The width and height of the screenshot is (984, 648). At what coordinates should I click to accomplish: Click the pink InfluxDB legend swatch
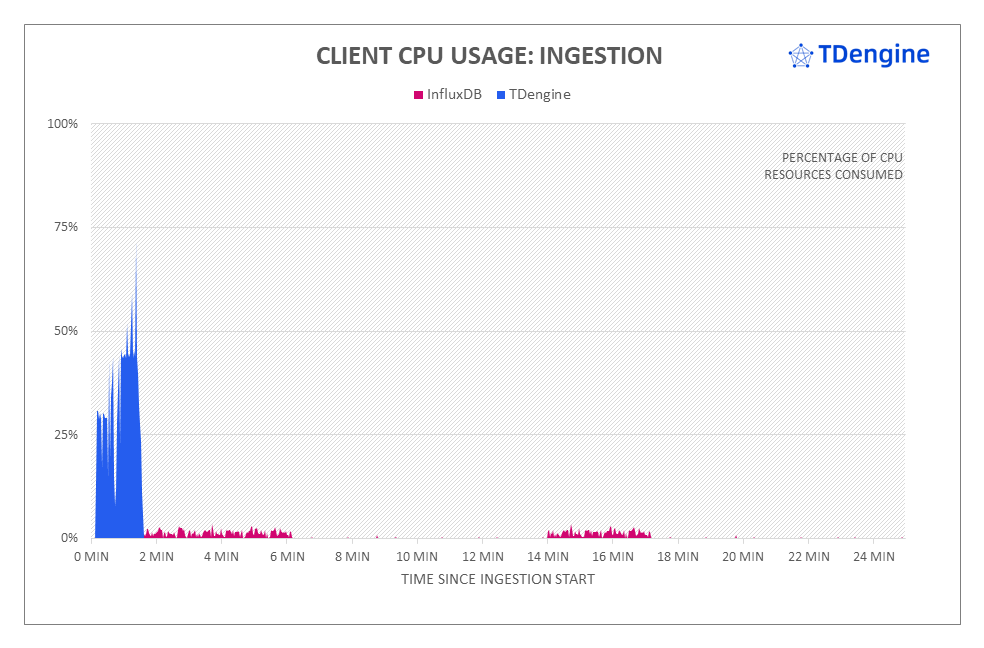coord(418,95)
